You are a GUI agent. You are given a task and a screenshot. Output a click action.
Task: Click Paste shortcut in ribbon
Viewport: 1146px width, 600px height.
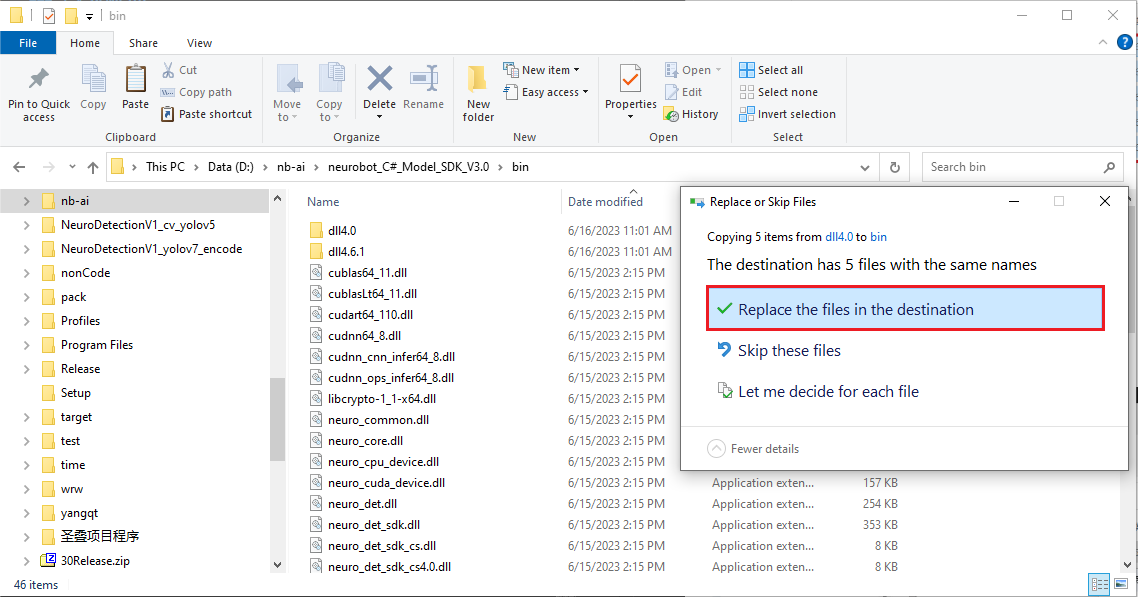point(206,114)
